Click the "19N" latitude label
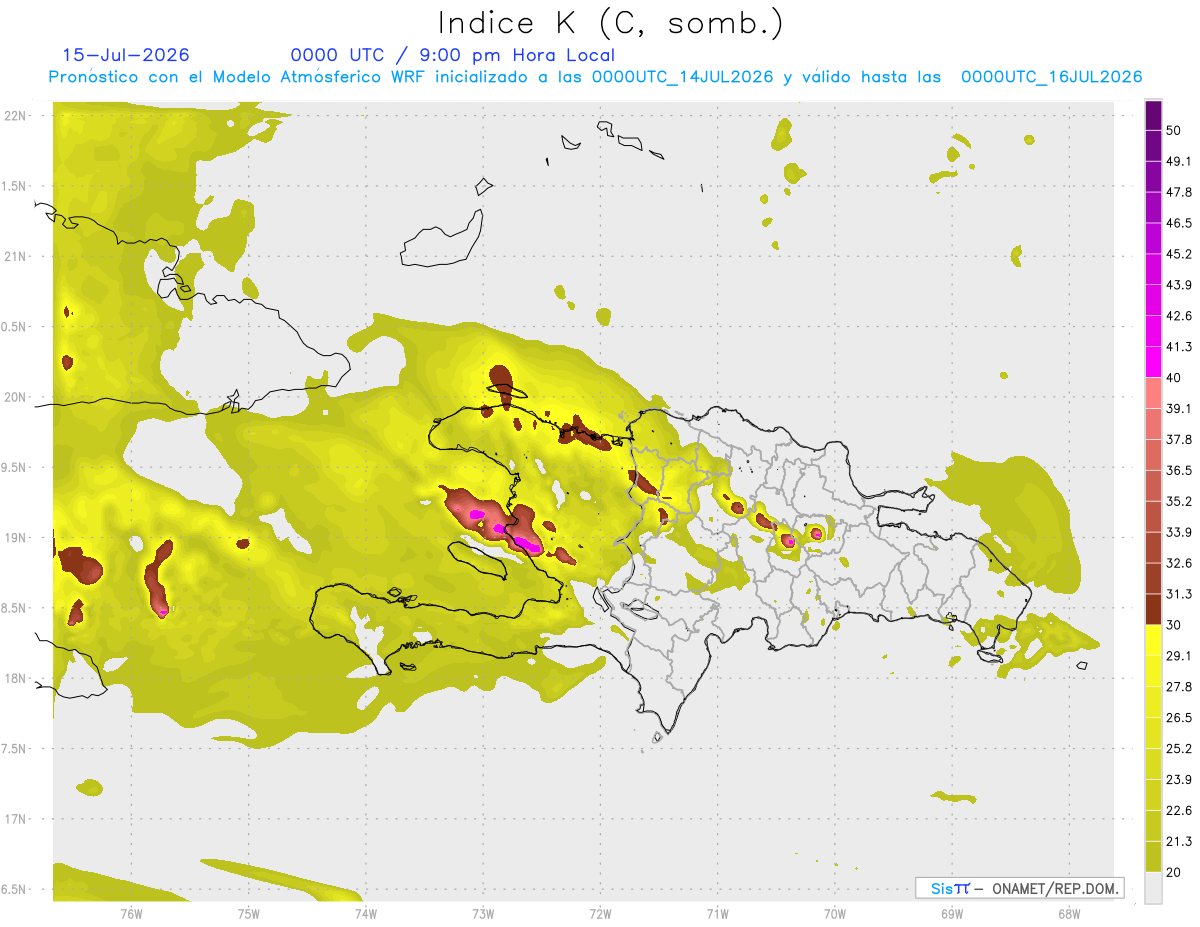 [15, 537]
